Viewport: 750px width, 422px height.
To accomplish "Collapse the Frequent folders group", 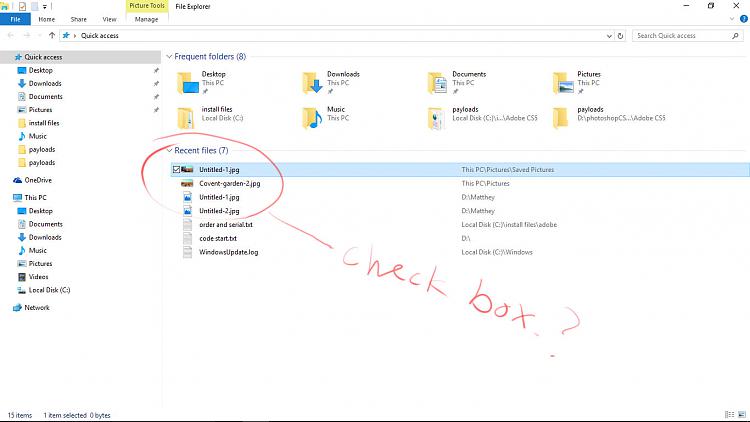I will tap(169, 56).
